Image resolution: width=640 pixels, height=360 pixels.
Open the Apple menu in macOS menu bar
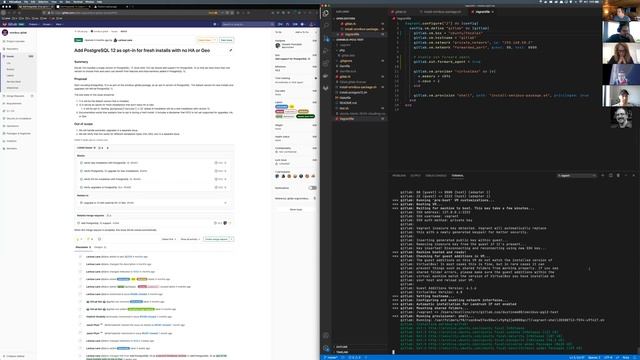point(5,2)
